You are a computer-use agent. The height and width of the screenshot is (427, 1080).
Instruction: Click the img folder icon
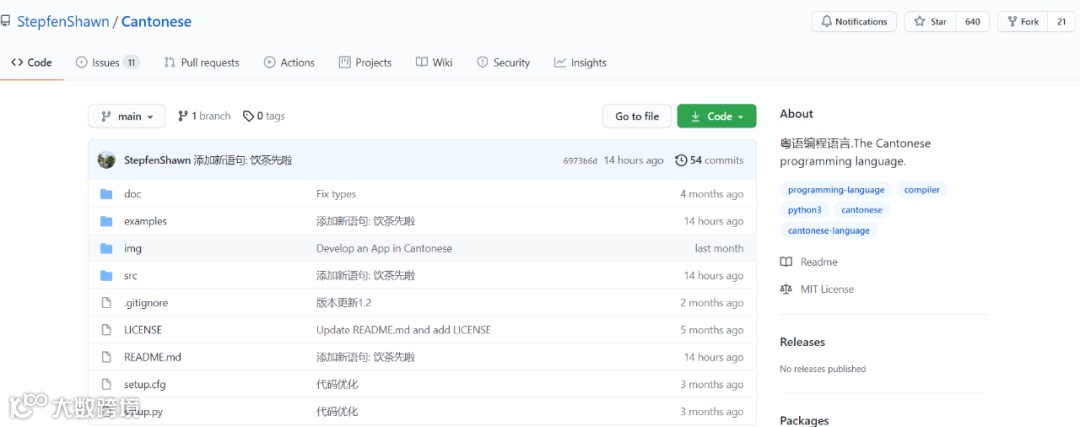click(106, 248)
